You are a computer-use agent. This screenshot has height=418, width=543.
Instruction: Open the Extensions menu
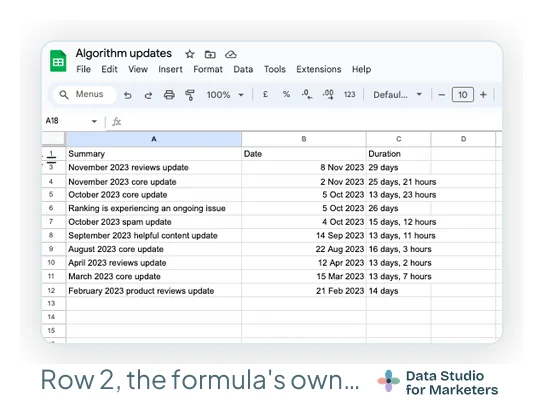(319, 69)
